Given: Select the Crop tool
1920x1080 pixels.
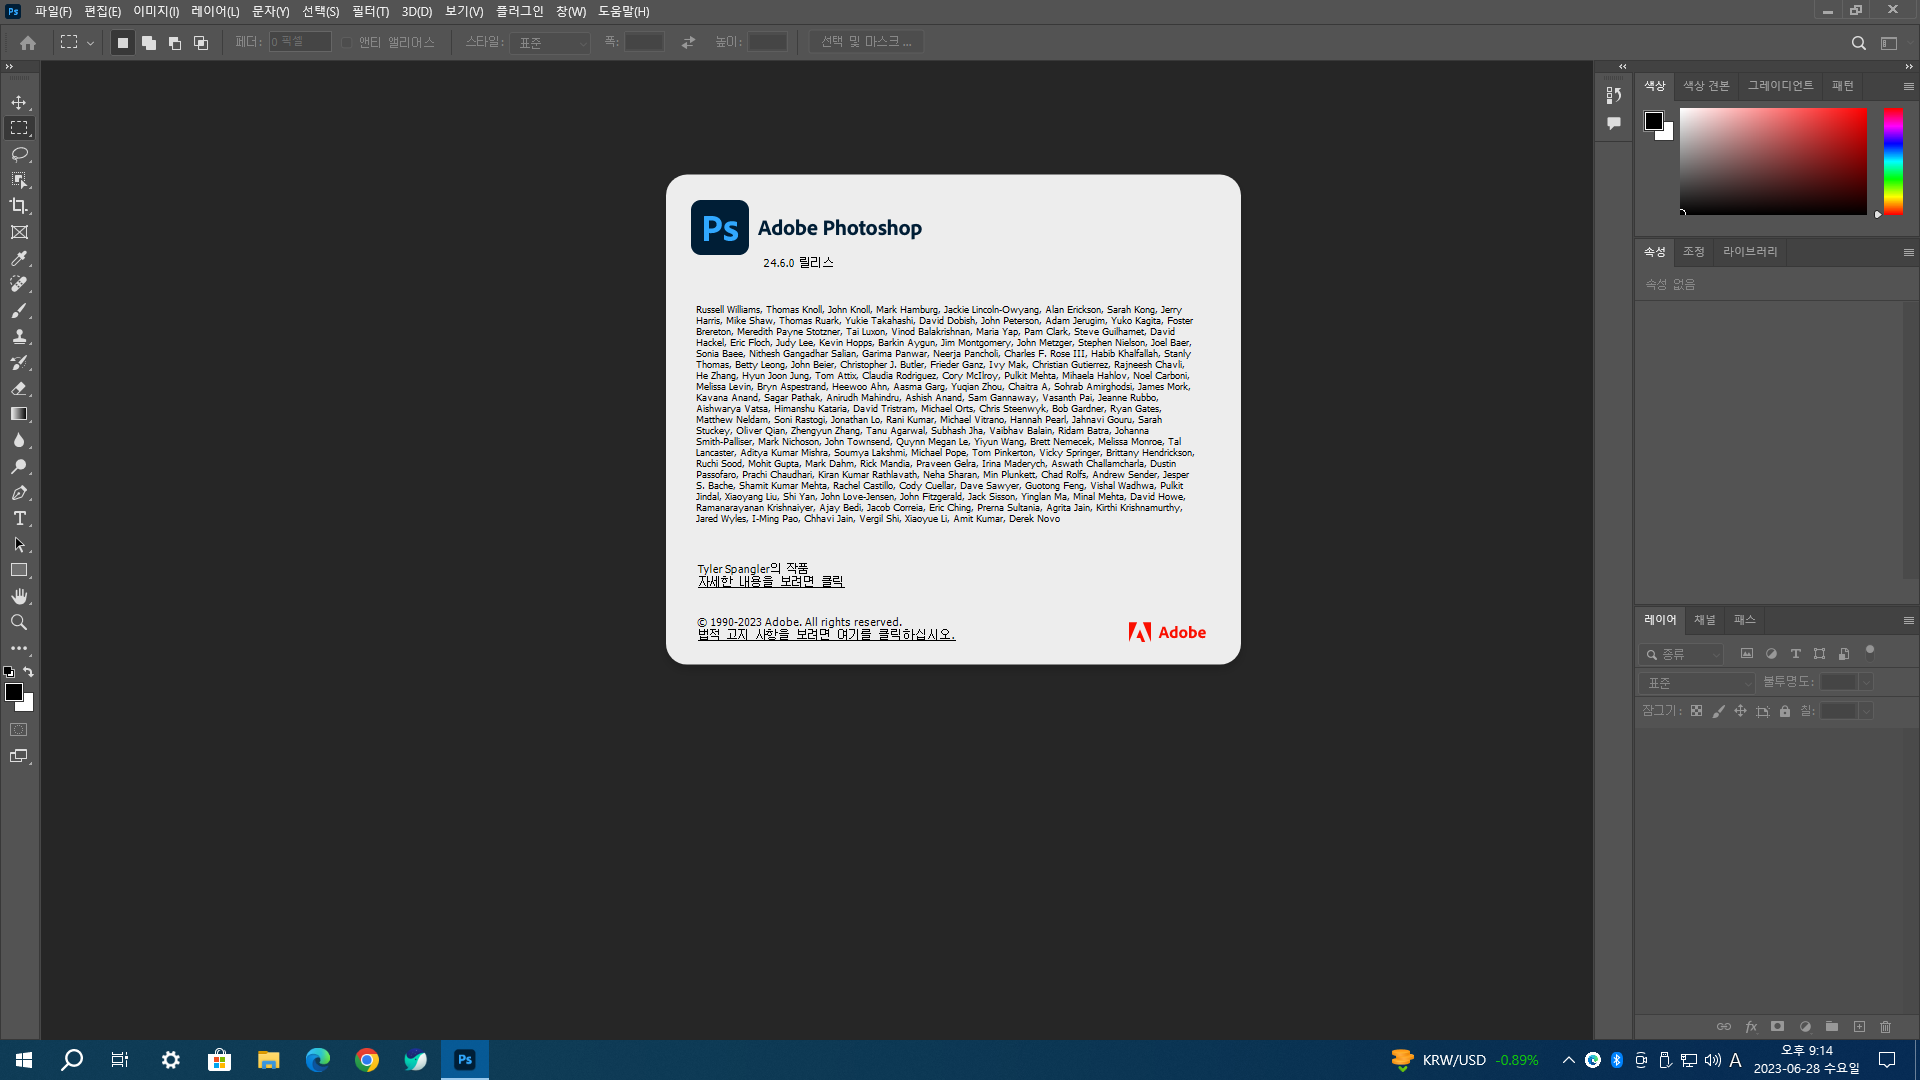Looking at the screenshot, I should tap(19, 206).
